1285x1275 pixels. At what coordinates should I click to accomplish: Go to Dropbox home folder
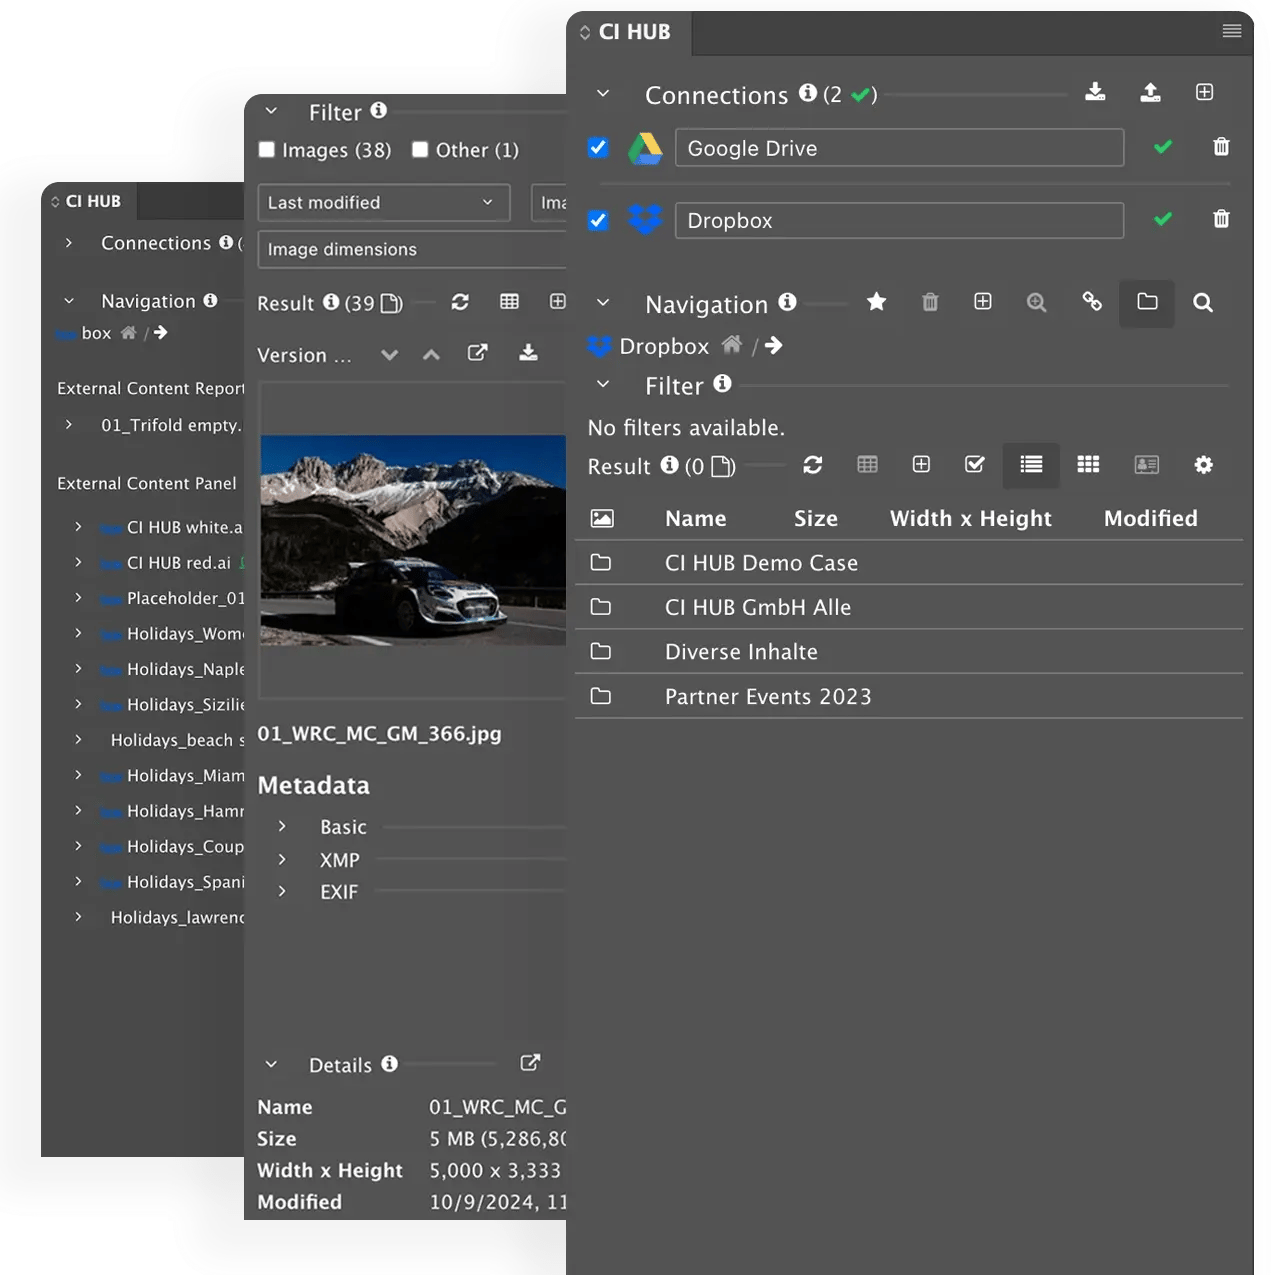(x=732, y=345)
